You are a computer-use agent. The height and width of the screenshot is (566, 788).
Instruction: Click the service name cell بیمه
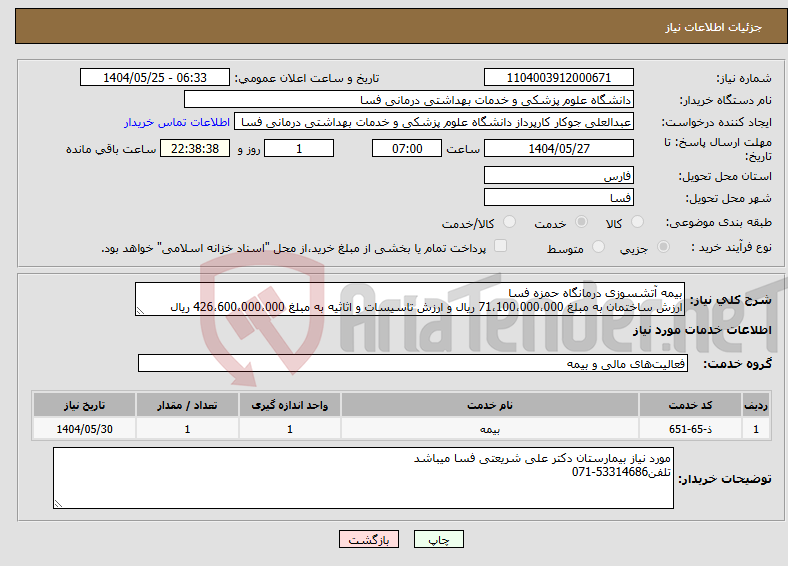point(489,429)
